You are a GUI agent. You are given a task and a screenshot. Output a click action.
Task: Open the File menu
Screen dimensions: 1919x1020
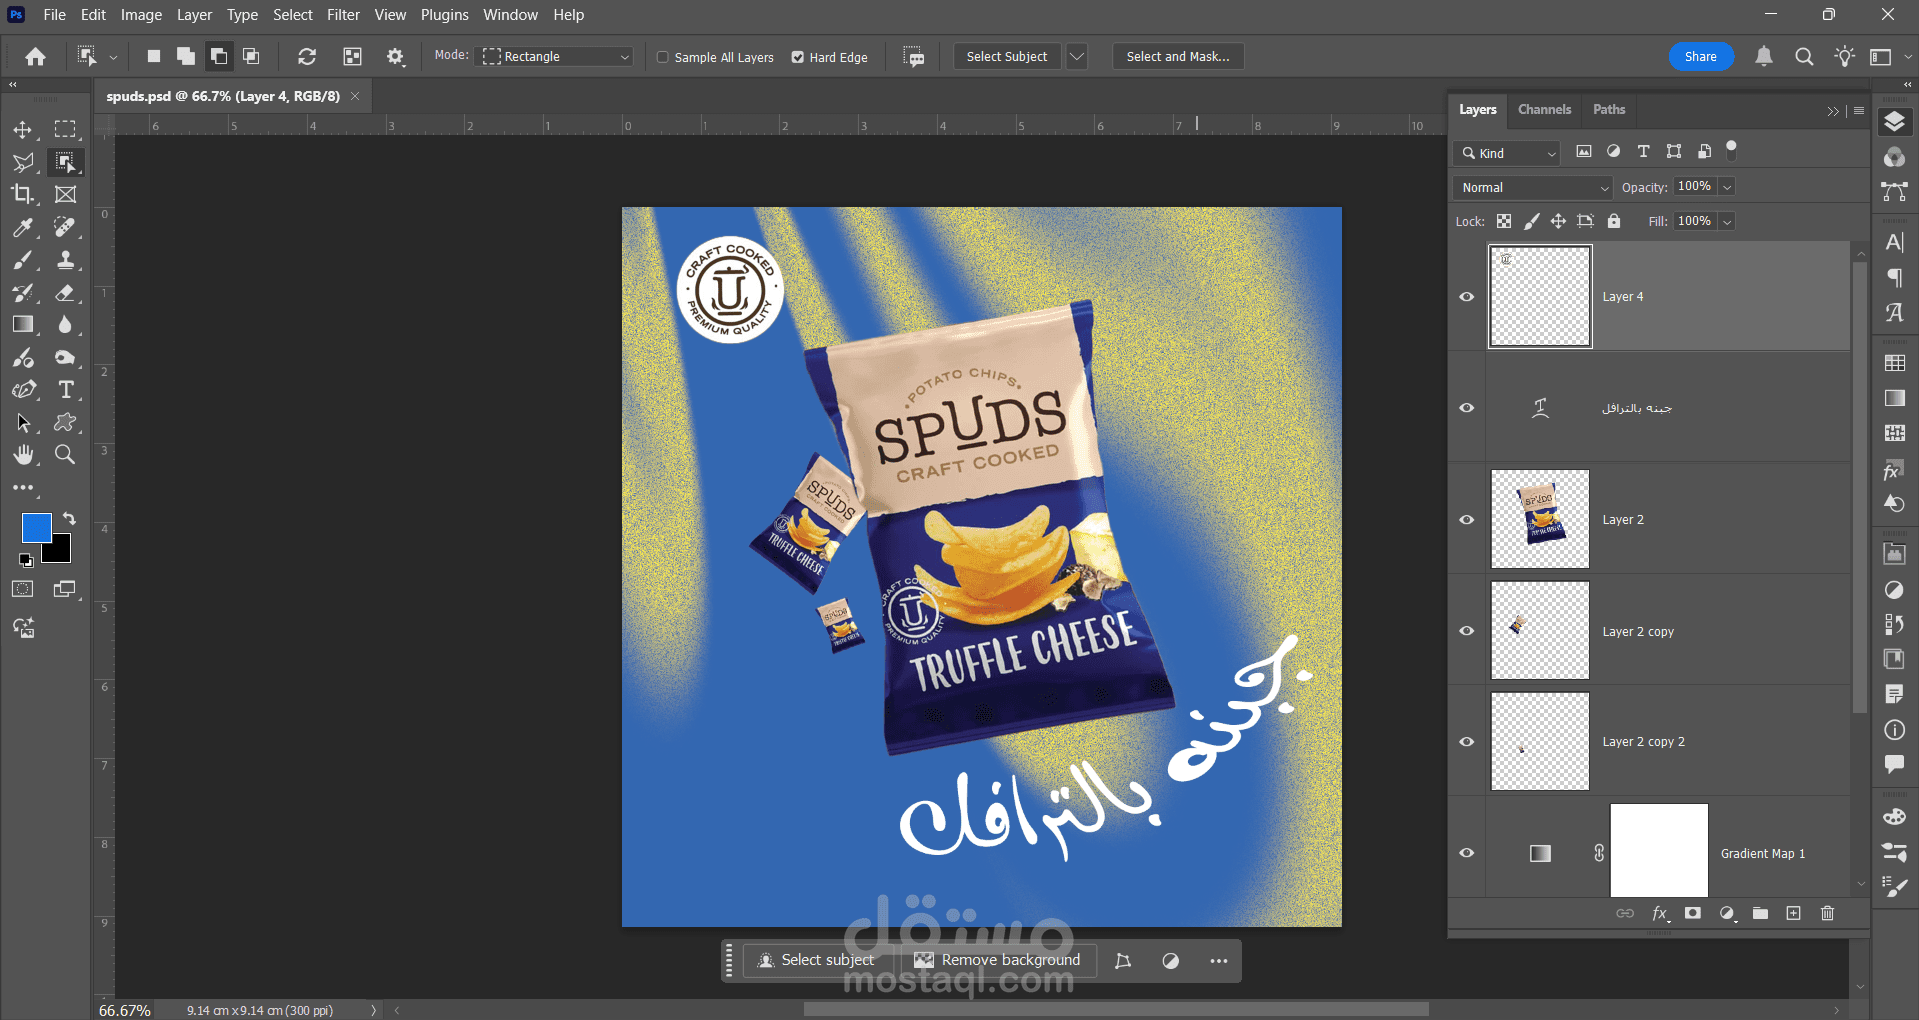(x=54, y=15)
